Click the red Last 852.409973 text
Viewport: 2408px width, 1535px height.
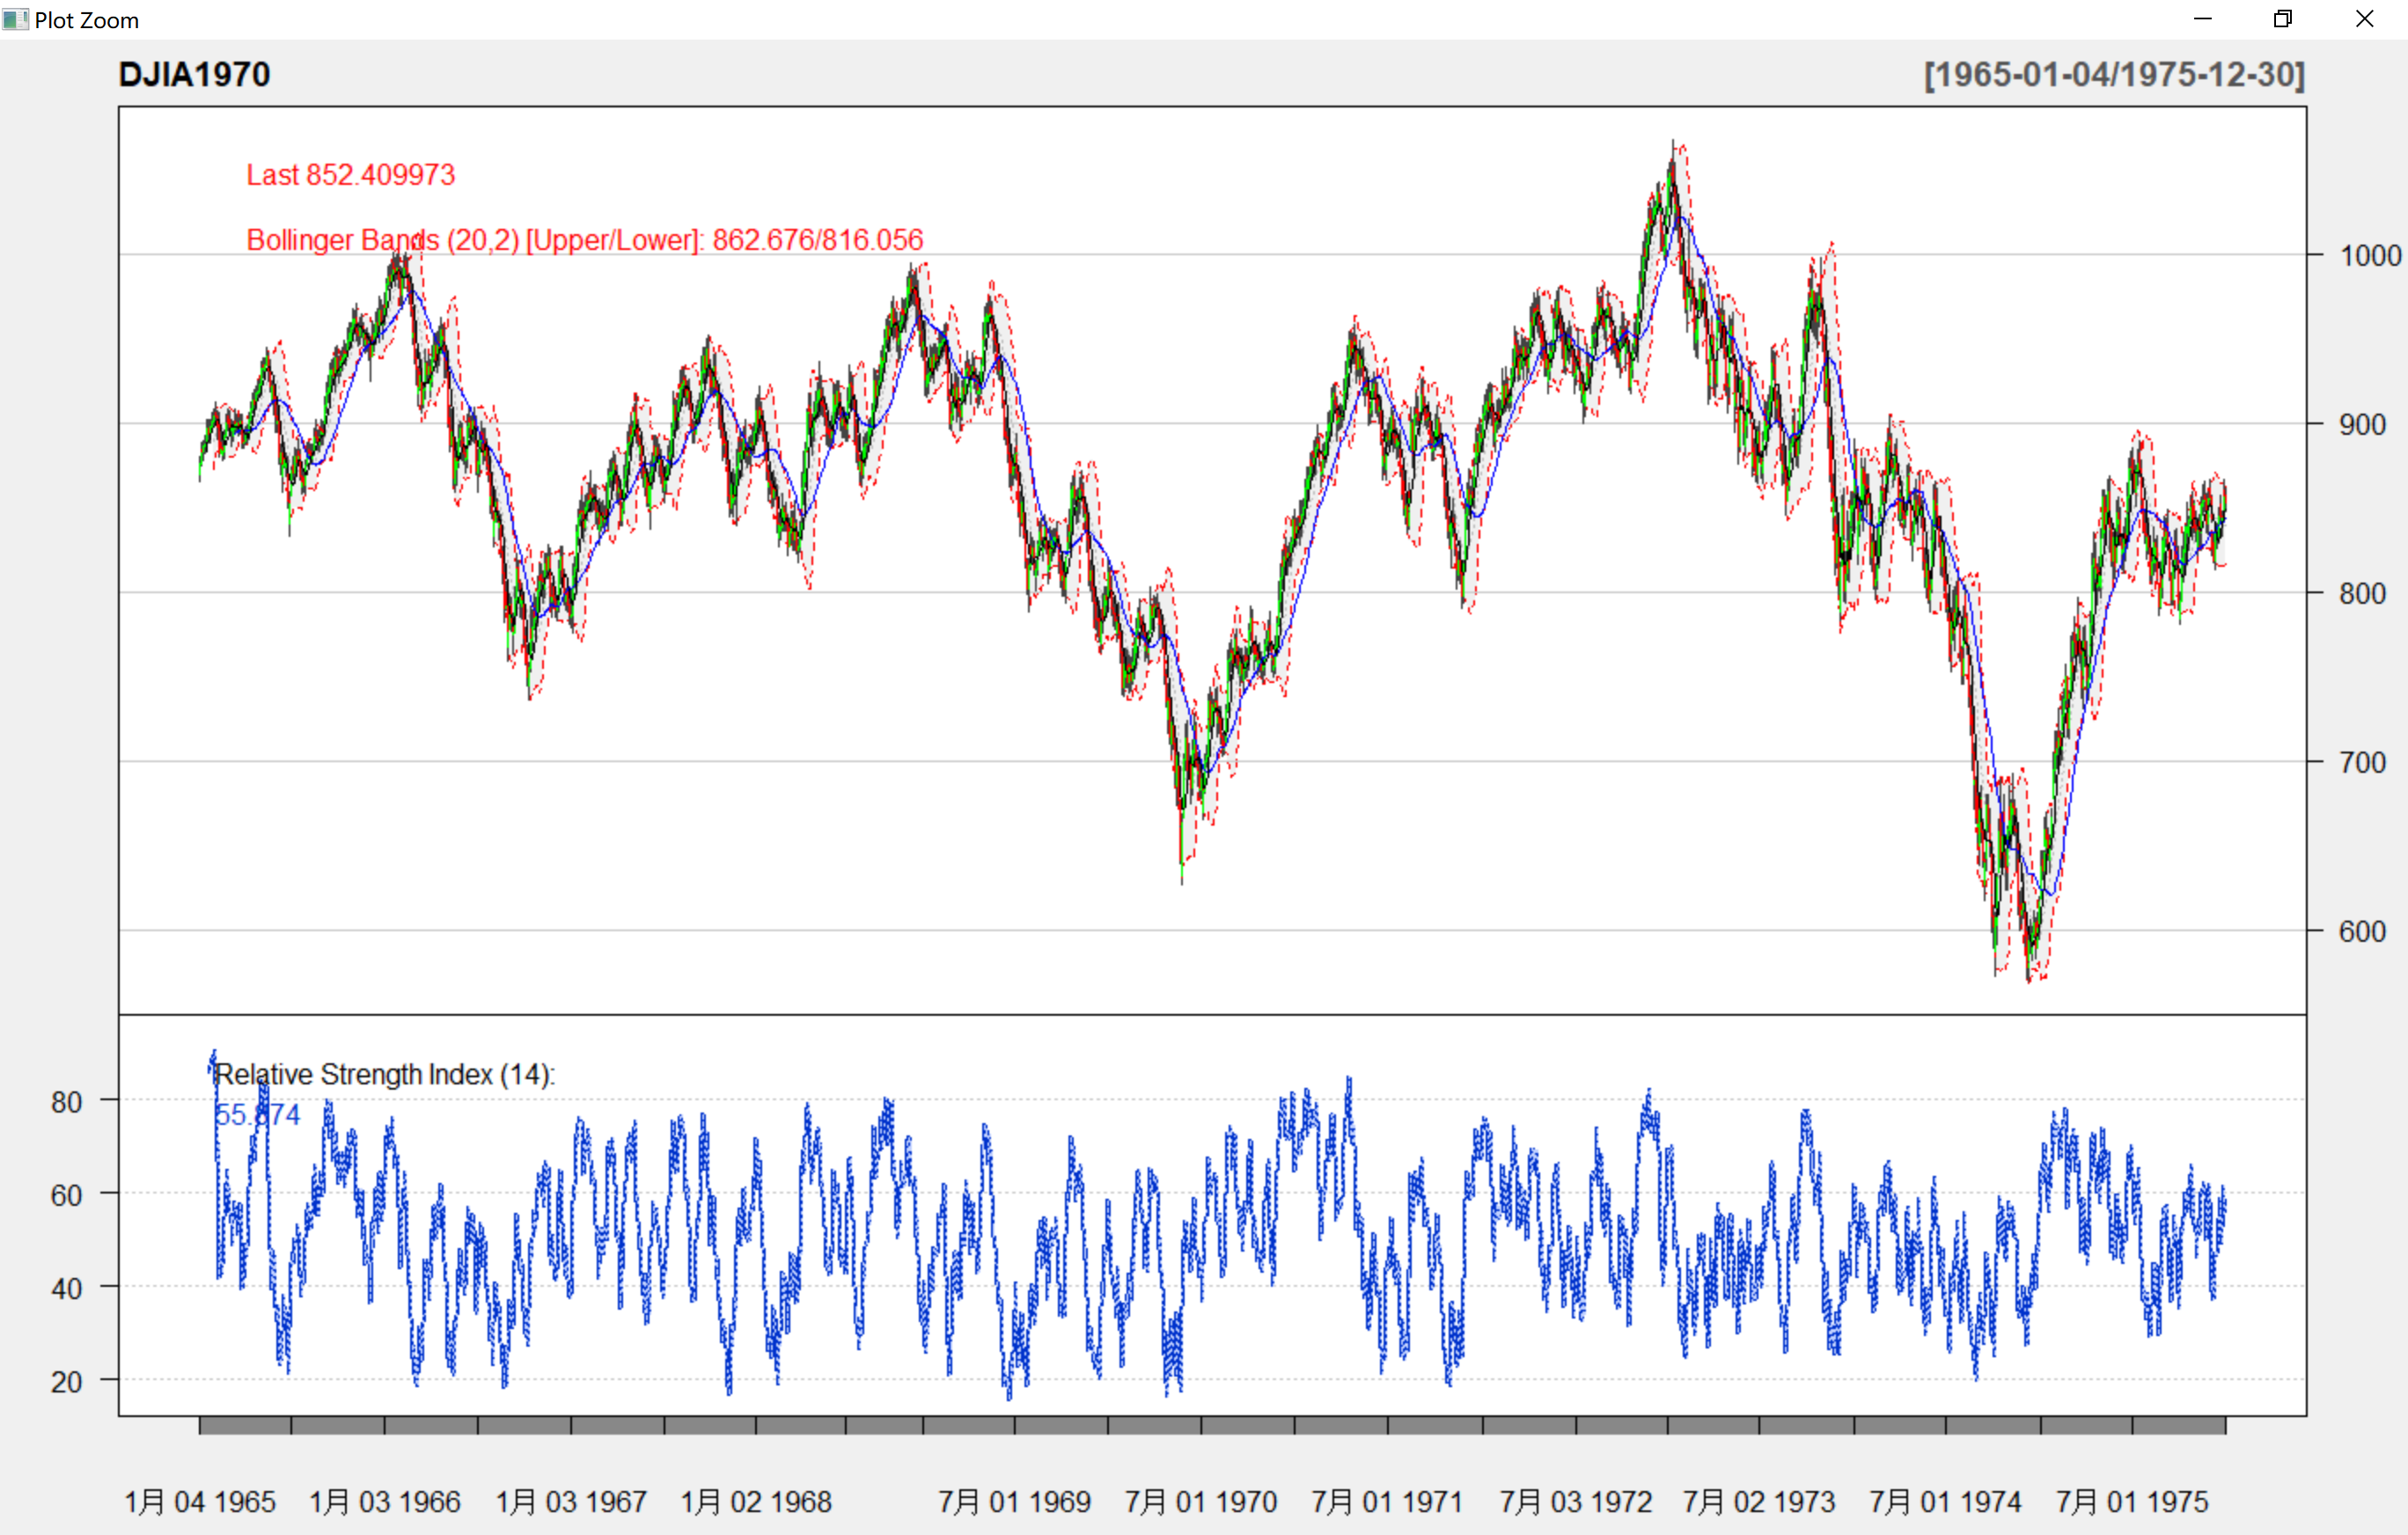point(350,175)
